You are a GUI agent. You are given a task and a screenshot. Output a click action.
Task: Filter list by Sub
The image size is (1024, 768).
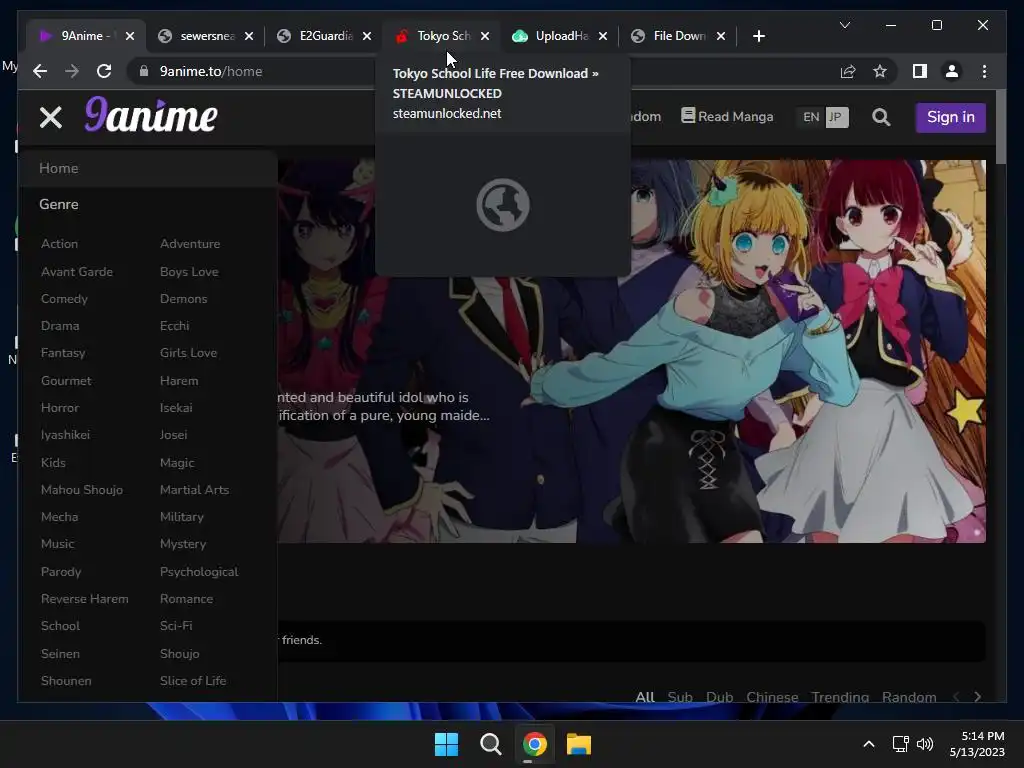pos(680,697)
